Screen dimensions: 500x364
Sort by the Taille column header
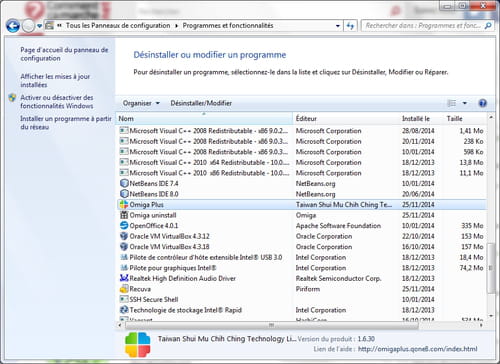click(x=465, y=119)
